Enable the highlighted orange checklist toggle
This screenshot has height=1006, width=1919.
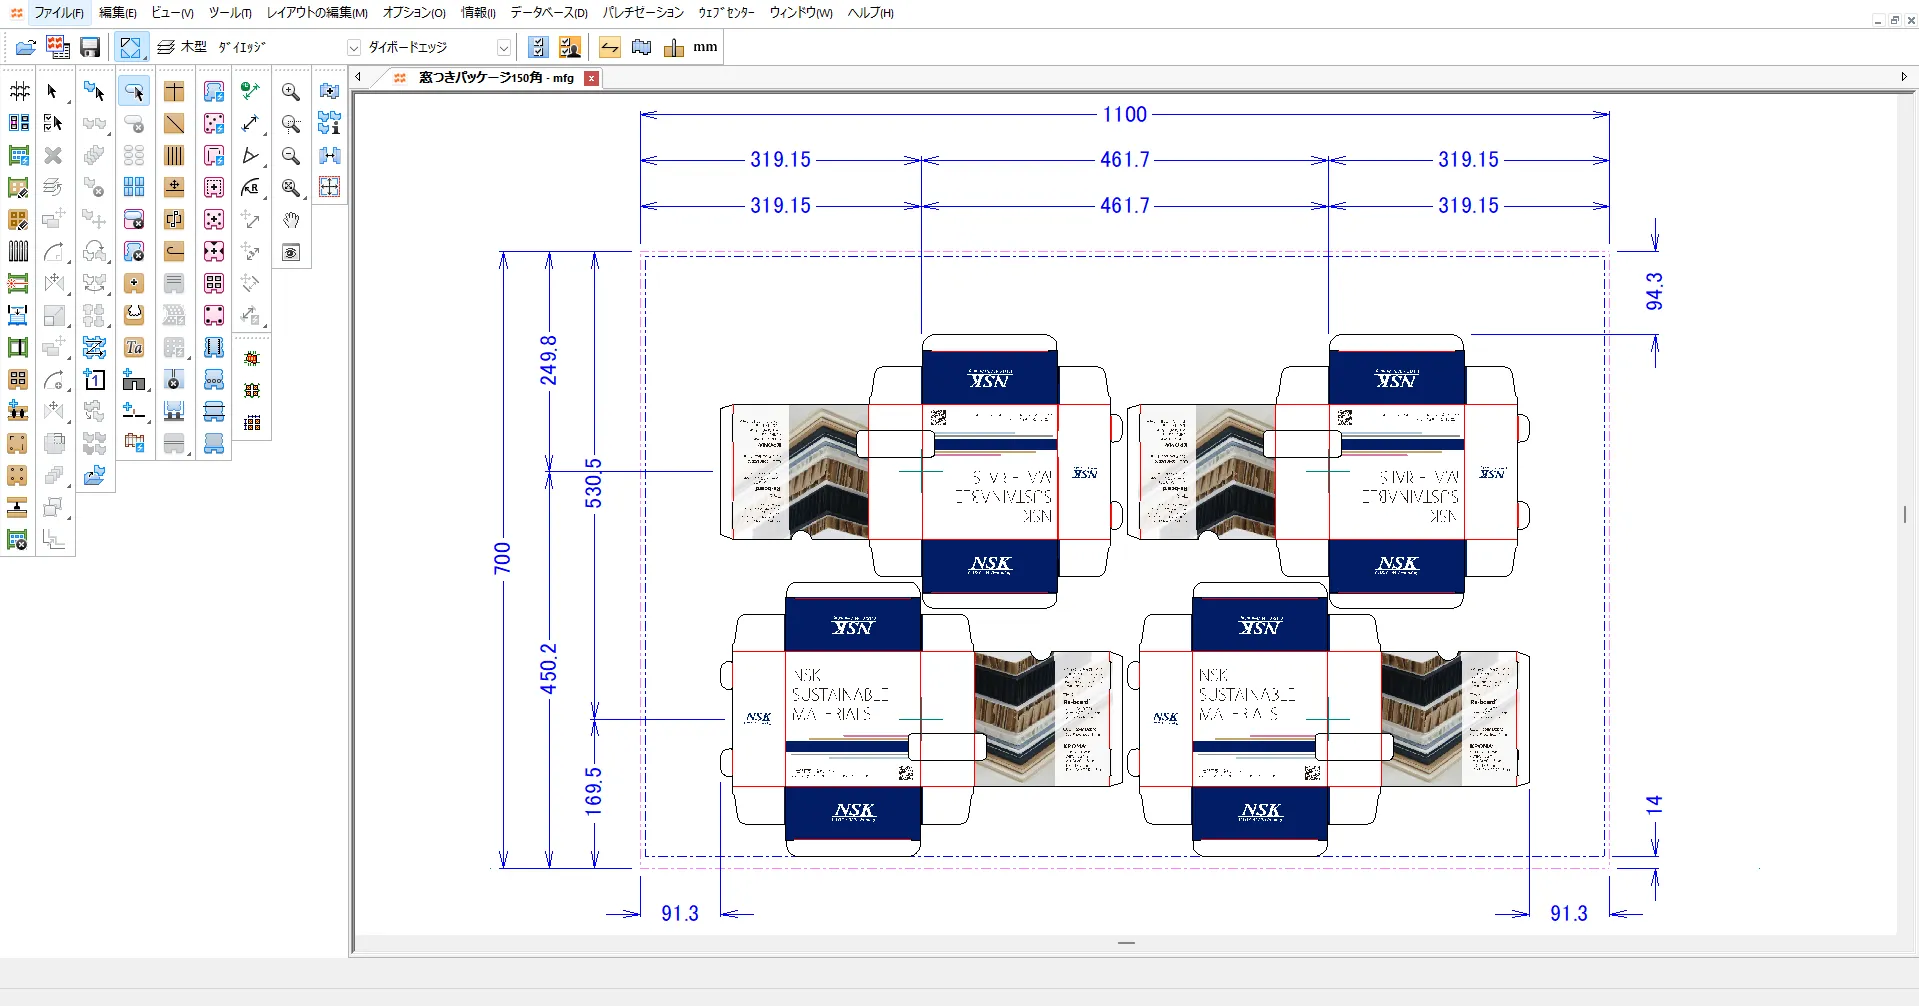click(x=570, y=47)
